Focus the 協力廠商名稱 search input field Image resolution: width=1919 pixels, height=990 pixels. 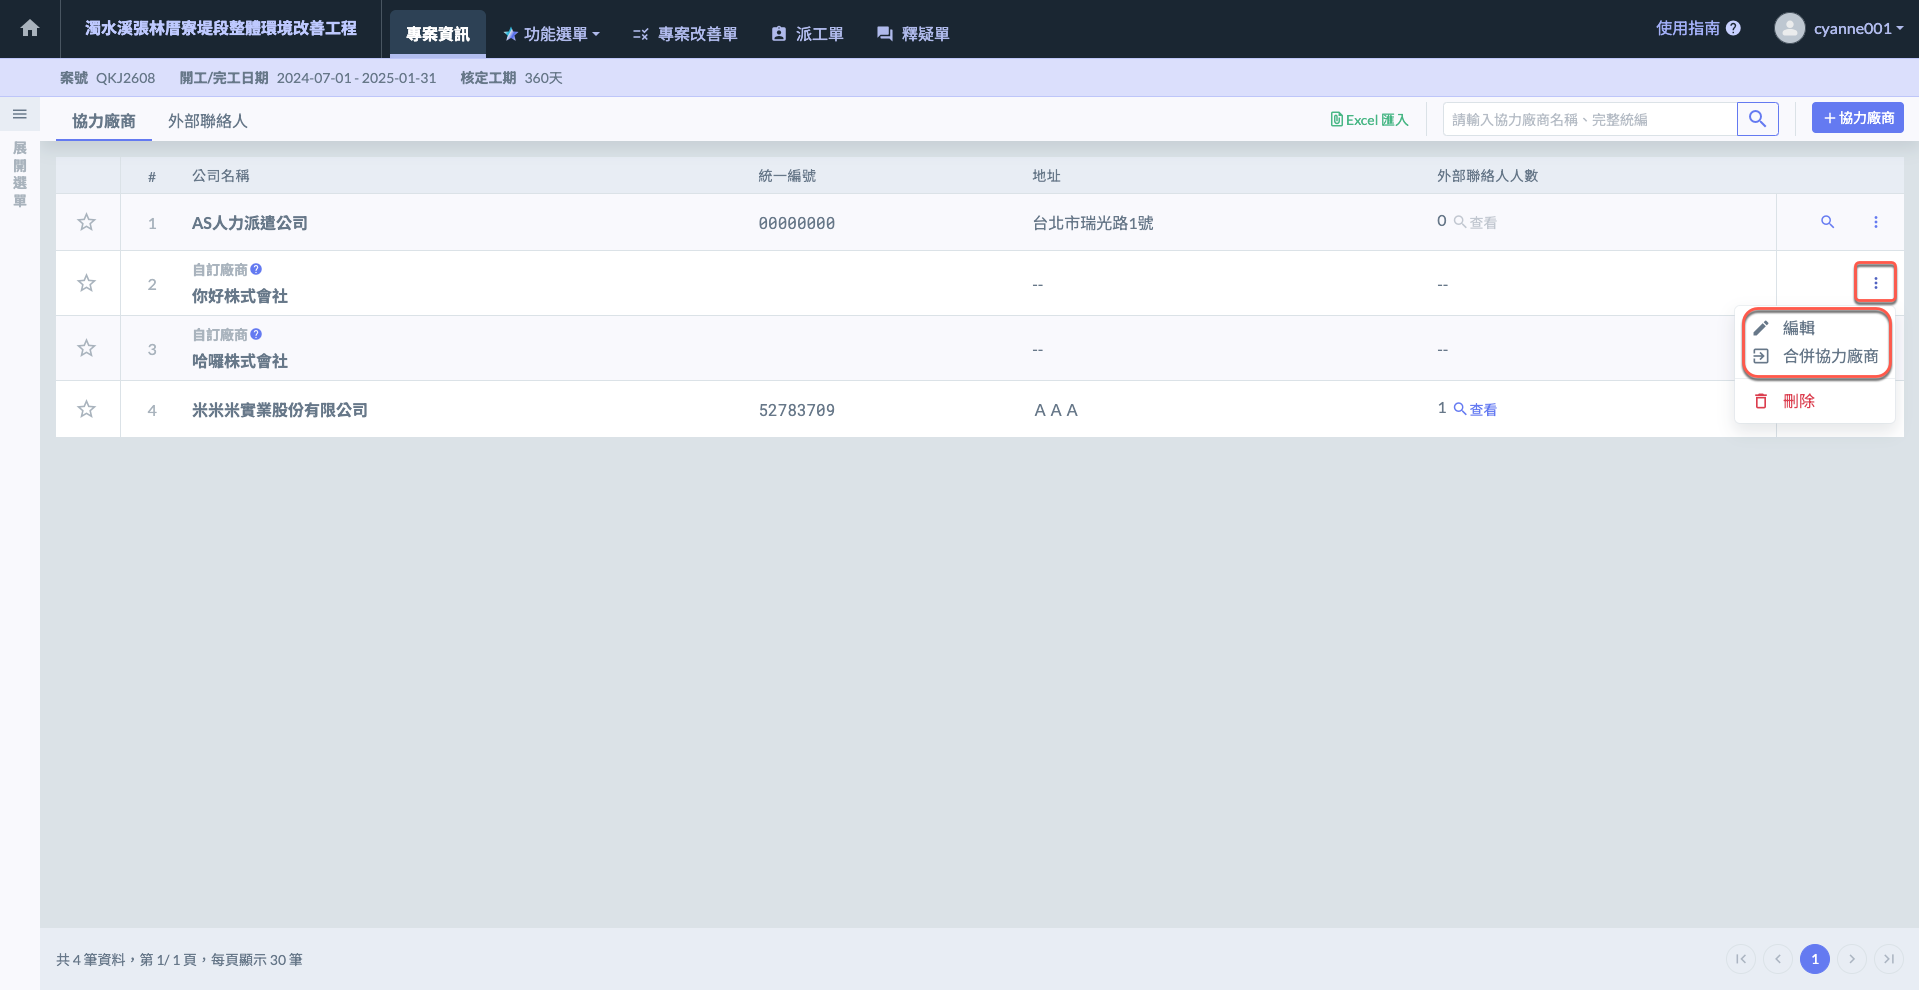tap(1589, 119)
